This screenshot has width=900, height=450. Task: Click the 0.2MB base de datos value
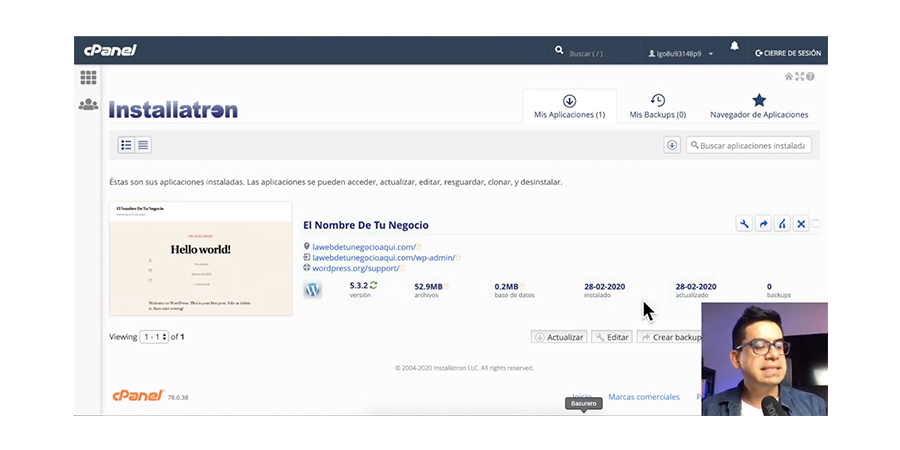coord(506,286)
